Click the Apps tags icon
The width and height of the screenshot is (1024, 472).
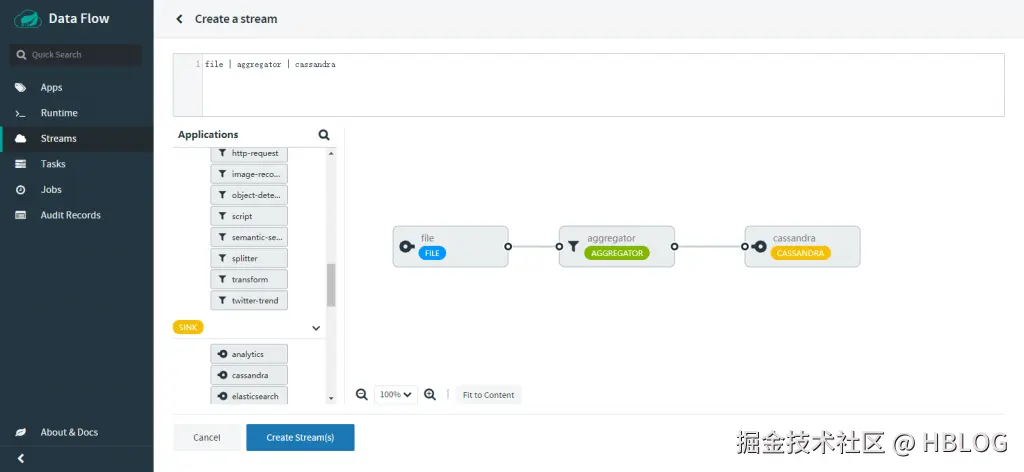click(21, 87)
